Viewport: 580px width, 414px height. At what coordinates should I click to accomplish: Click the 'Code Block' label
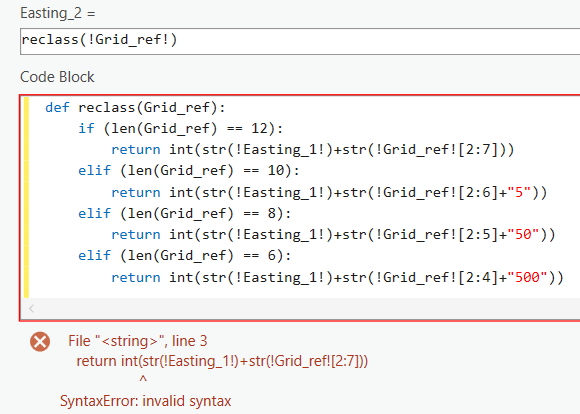pyautogui.click(x=57, y=77)
